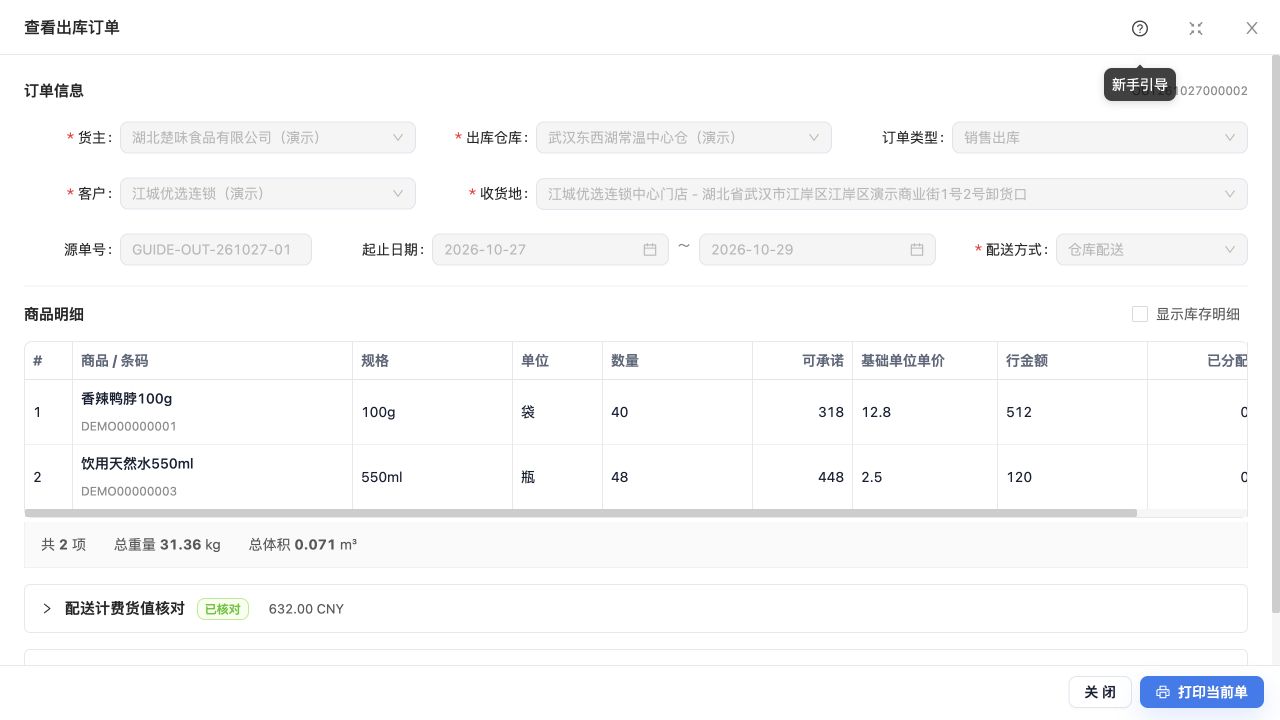Click quantity value 40
This screenshot has width=1280, height=720.
(x=620, y=412)
